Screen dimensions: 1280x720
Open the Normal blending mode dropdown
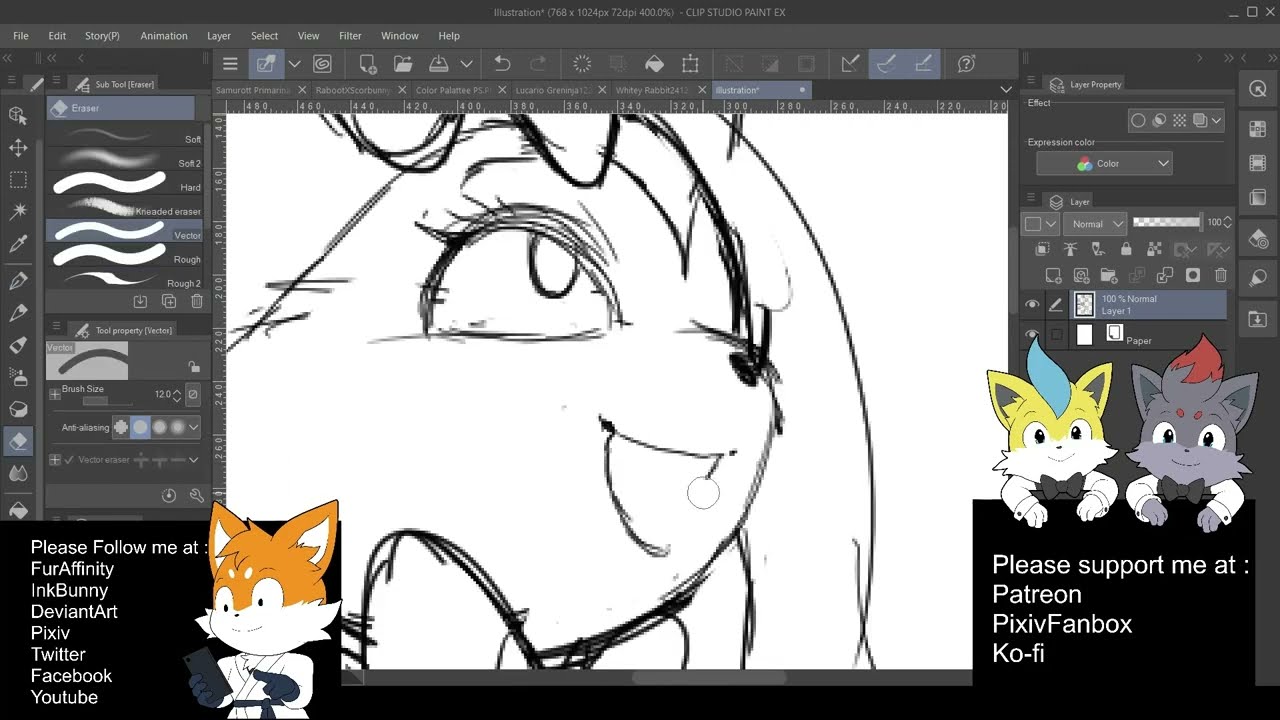pyautogui.click(x=1094, y=224)
